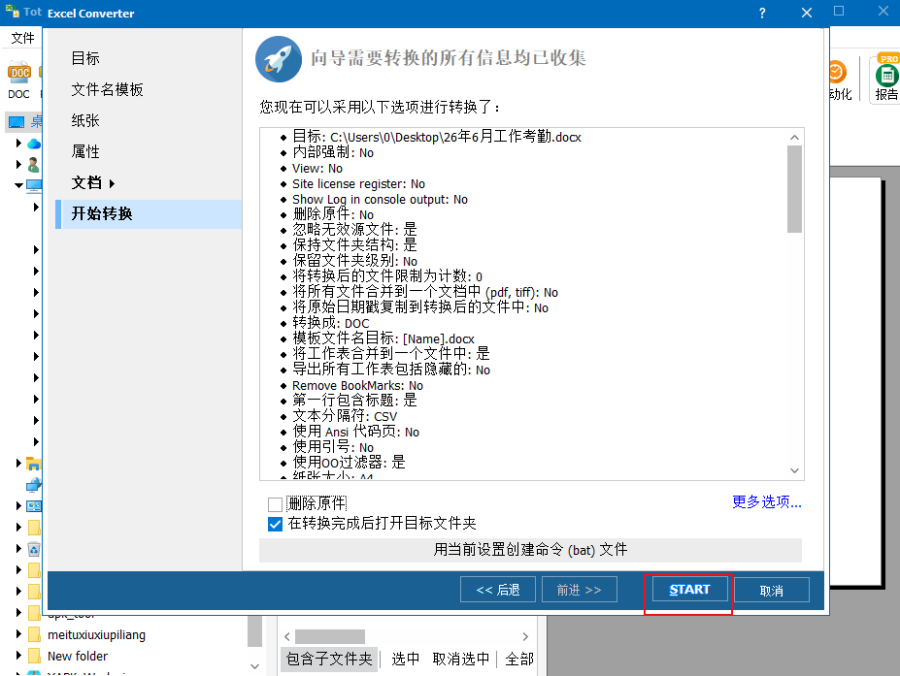Click the Site license register: No line
The image size is (900, 676).
pyautogui.click(x=359, y=184)
